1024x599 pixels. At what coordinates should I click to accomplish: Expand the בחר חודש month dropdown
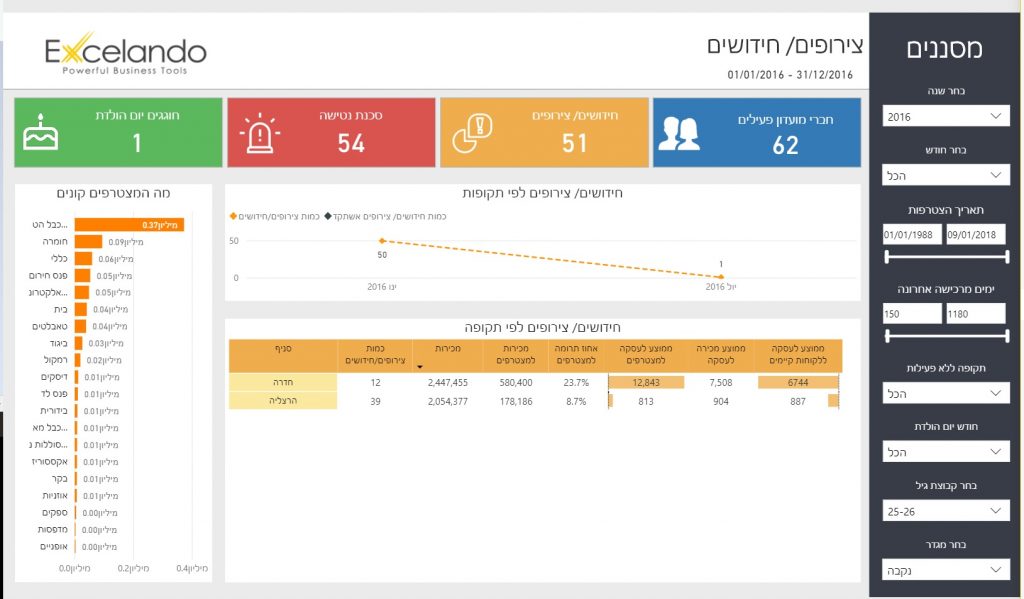(945, 176)
